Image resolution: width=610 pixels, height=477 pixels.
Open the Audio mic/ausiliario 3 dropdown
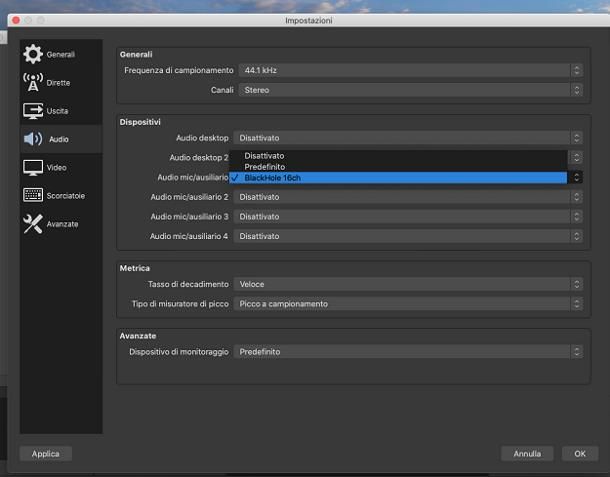[408, 217]
